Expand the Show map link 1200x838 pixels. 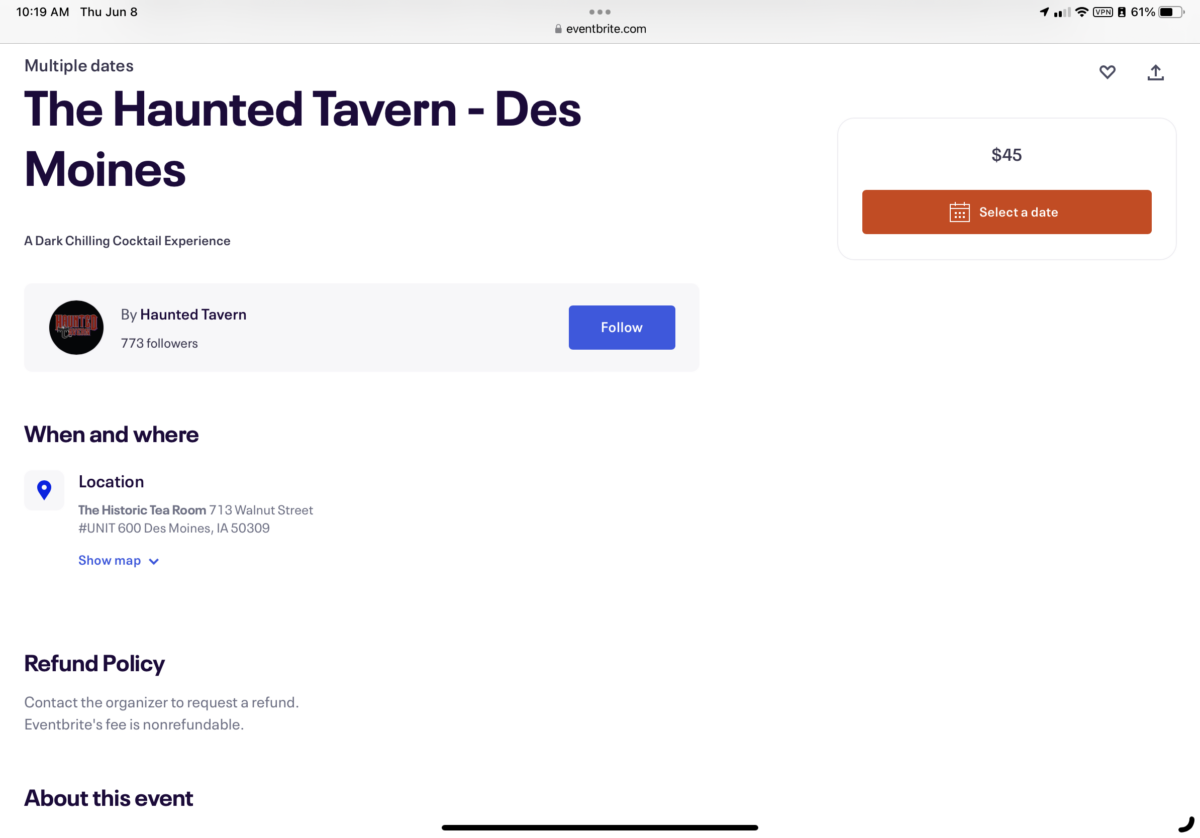118,561
